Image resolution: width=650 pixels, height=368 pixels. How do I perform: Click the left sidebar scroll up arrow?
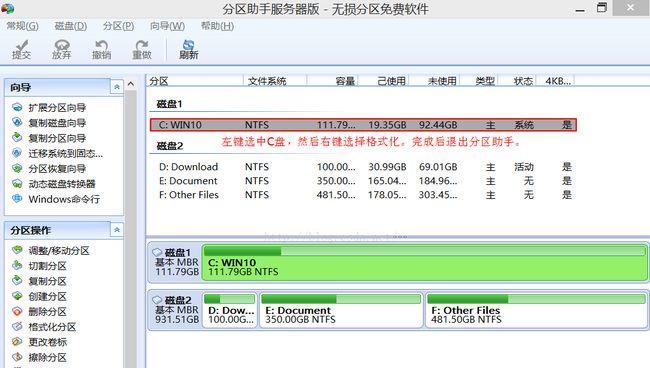[x=131, y=85]
